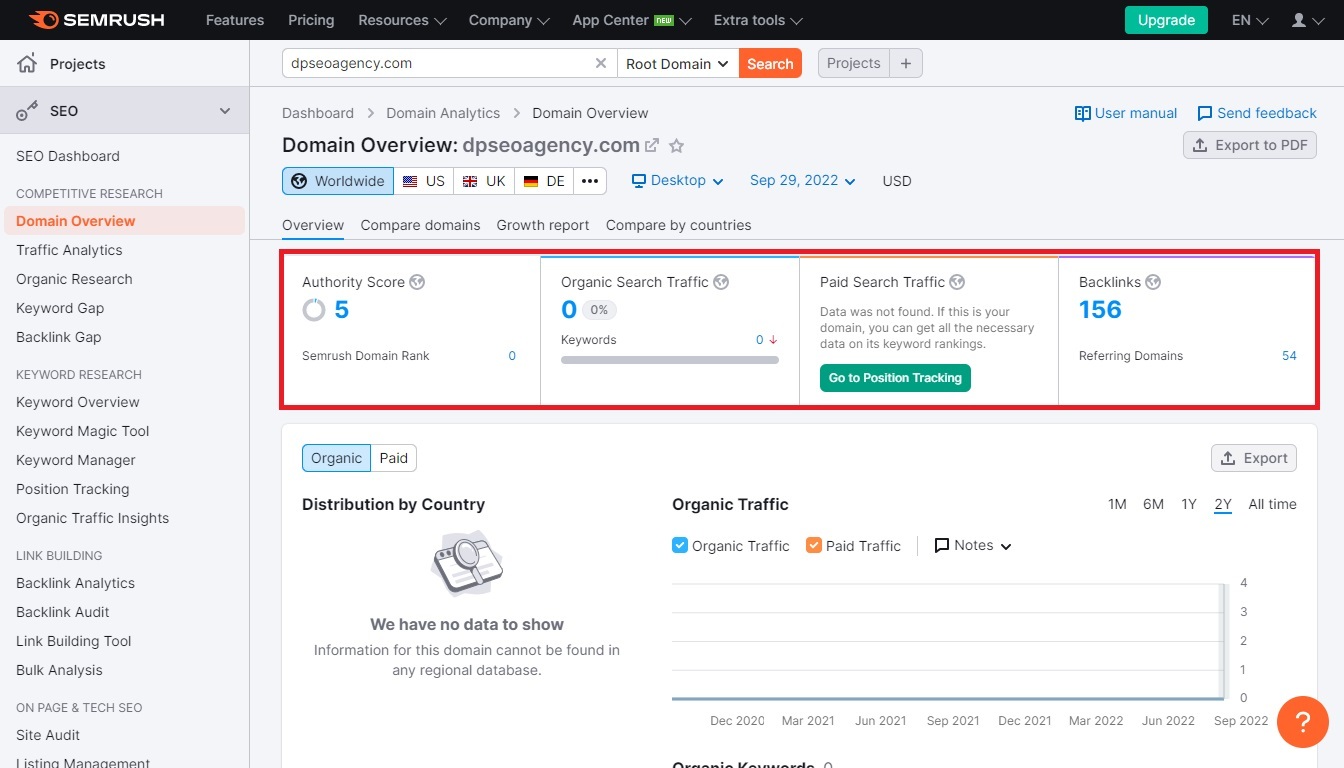Open the Company dropdown menu
Viewport: 1344px width, 768px height.
(510, 20)
